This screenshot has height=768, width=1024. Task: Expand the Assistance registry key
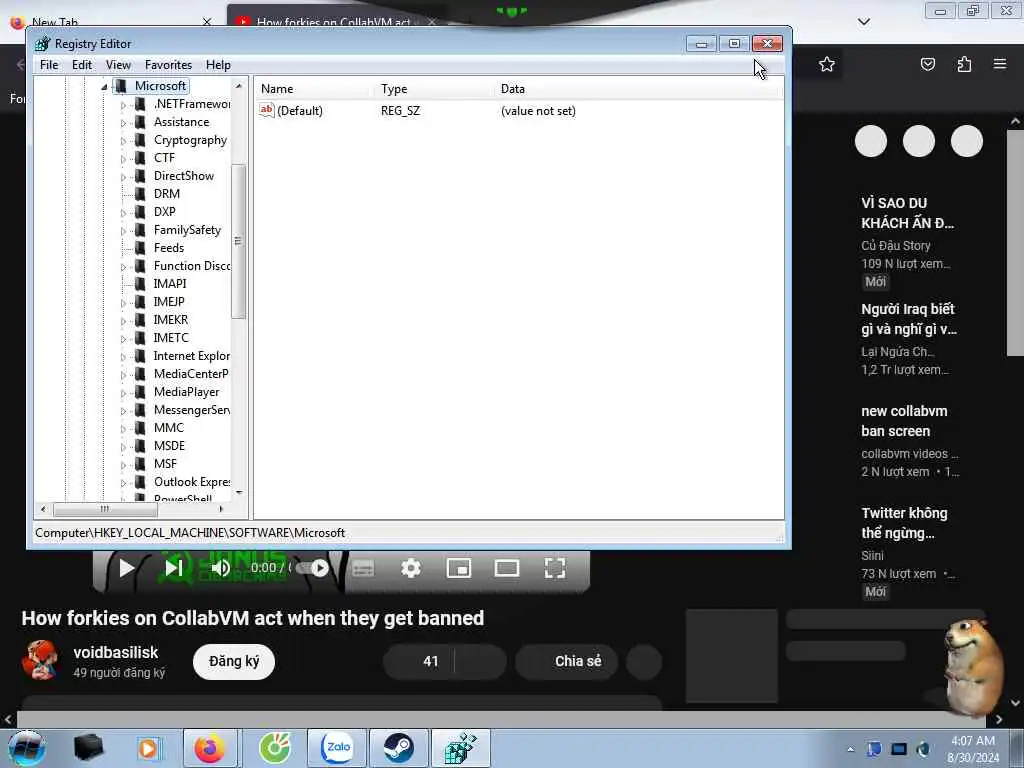[123, 123]
